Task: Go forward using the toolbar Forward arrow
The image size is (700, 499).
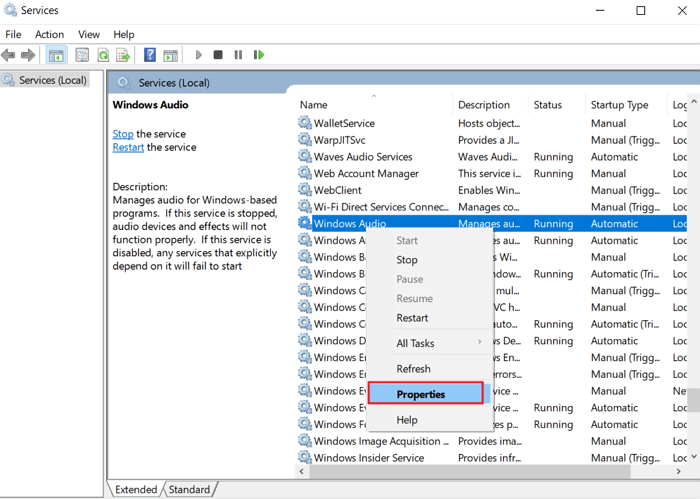Action: tap(28, 55)
